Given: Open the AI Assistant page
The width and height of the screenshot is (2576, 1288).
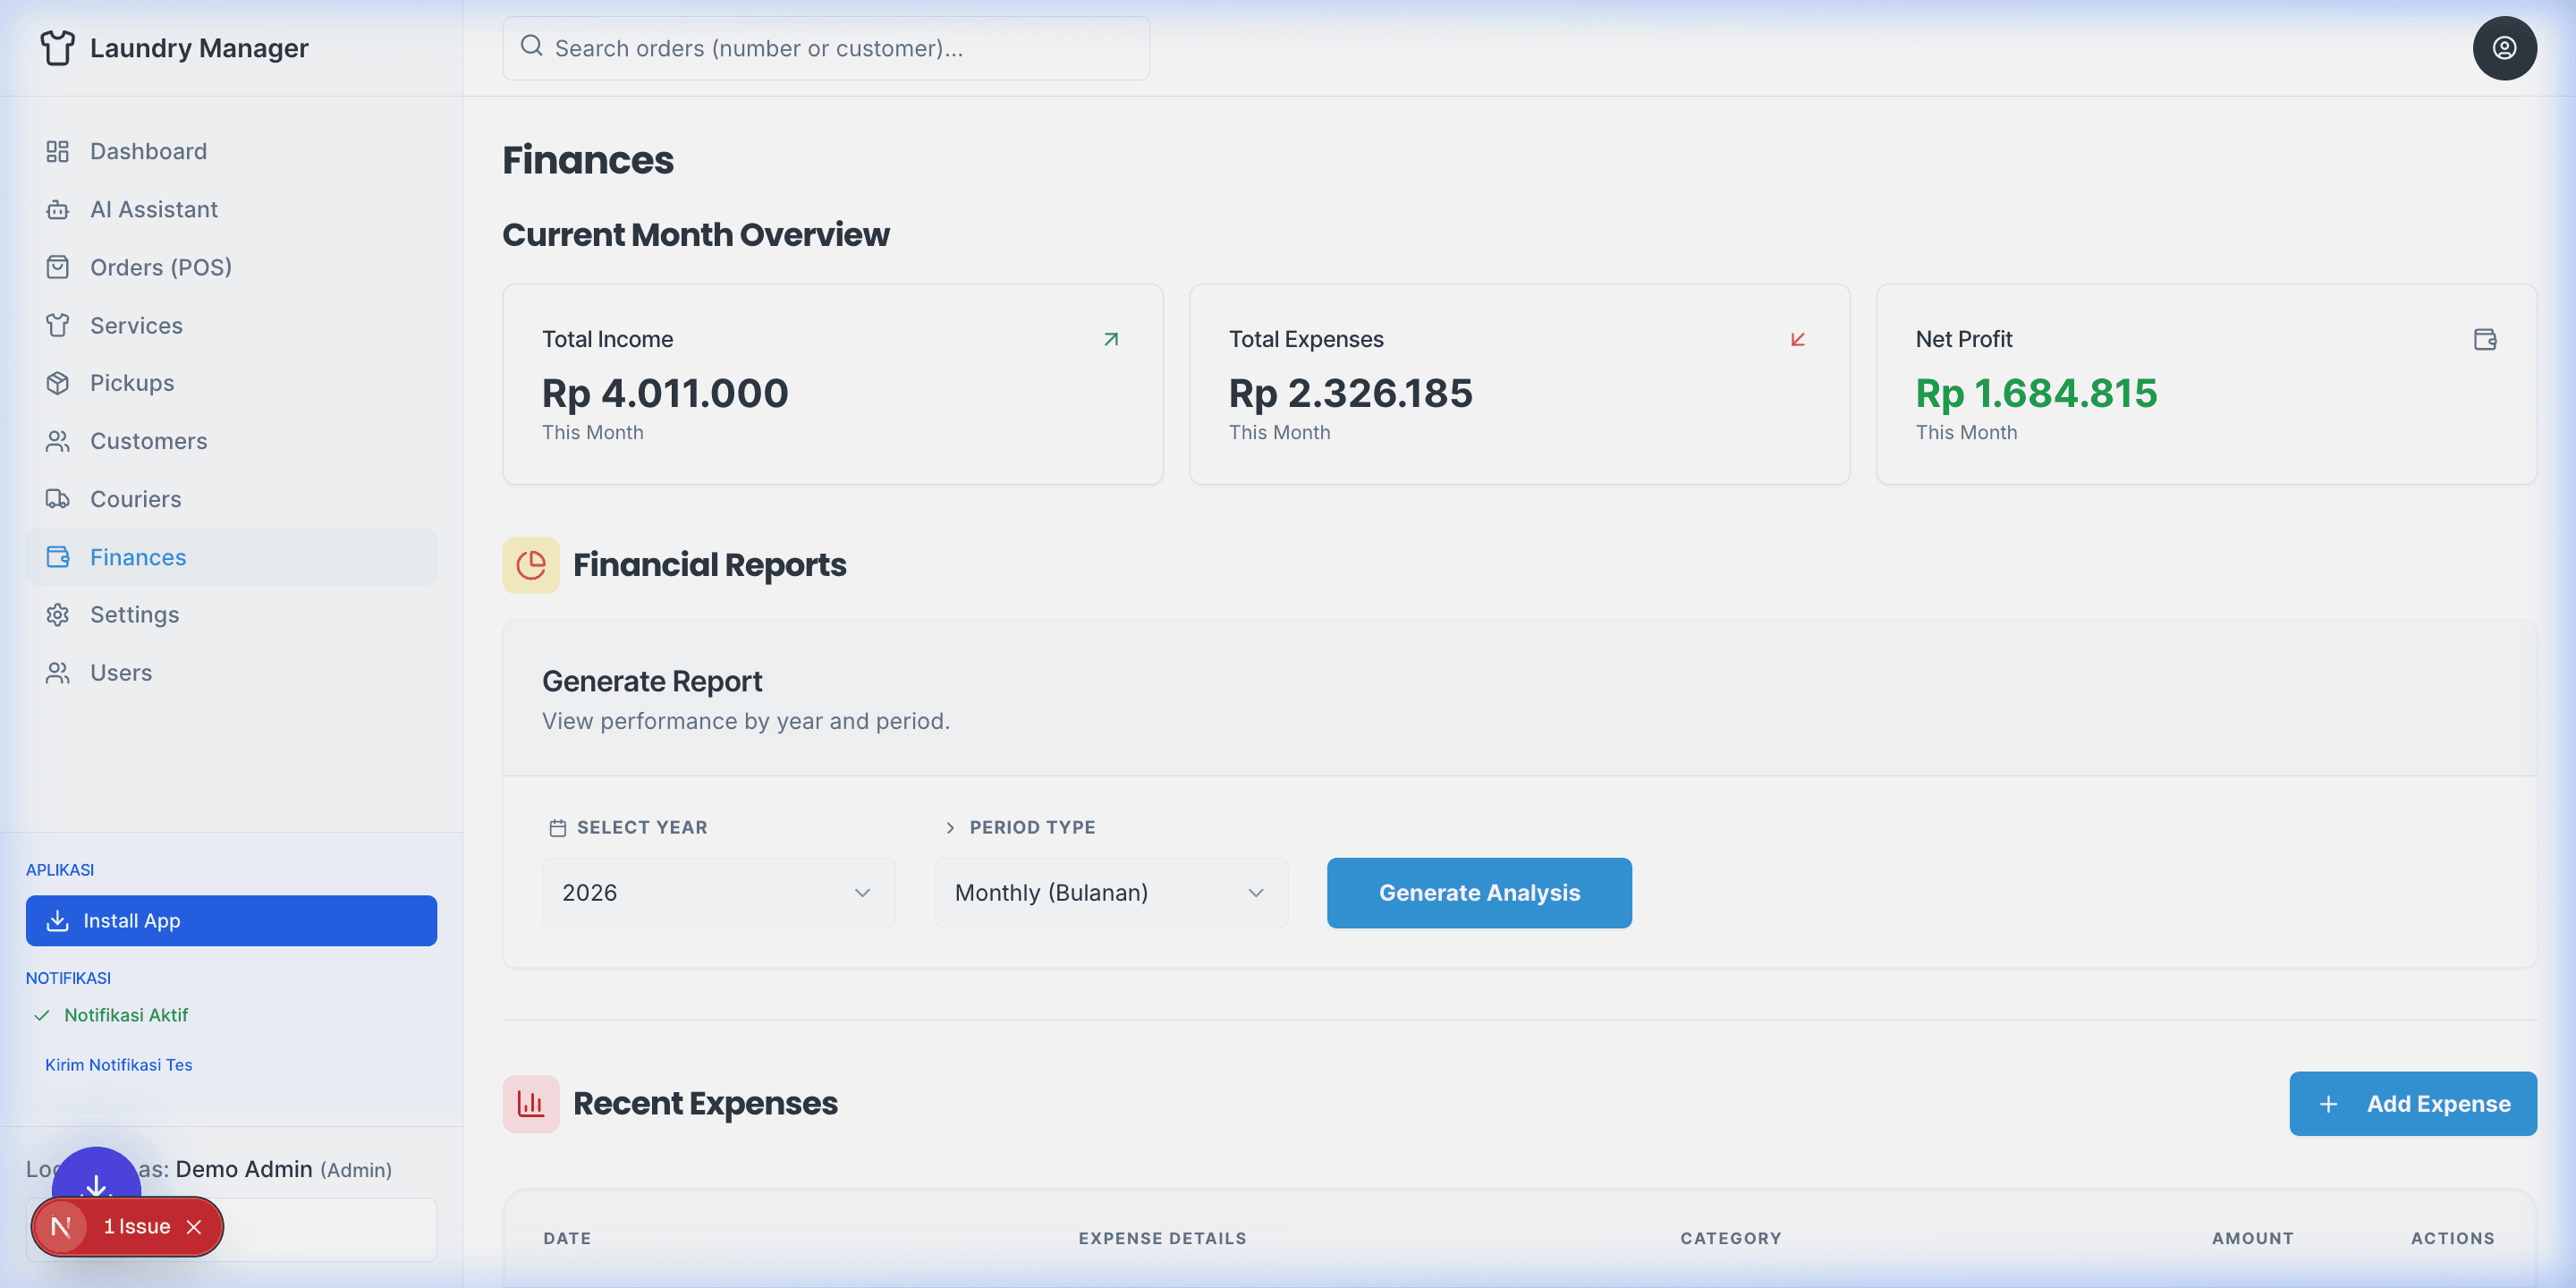Looking at the screenshot, I should (153, 209).
